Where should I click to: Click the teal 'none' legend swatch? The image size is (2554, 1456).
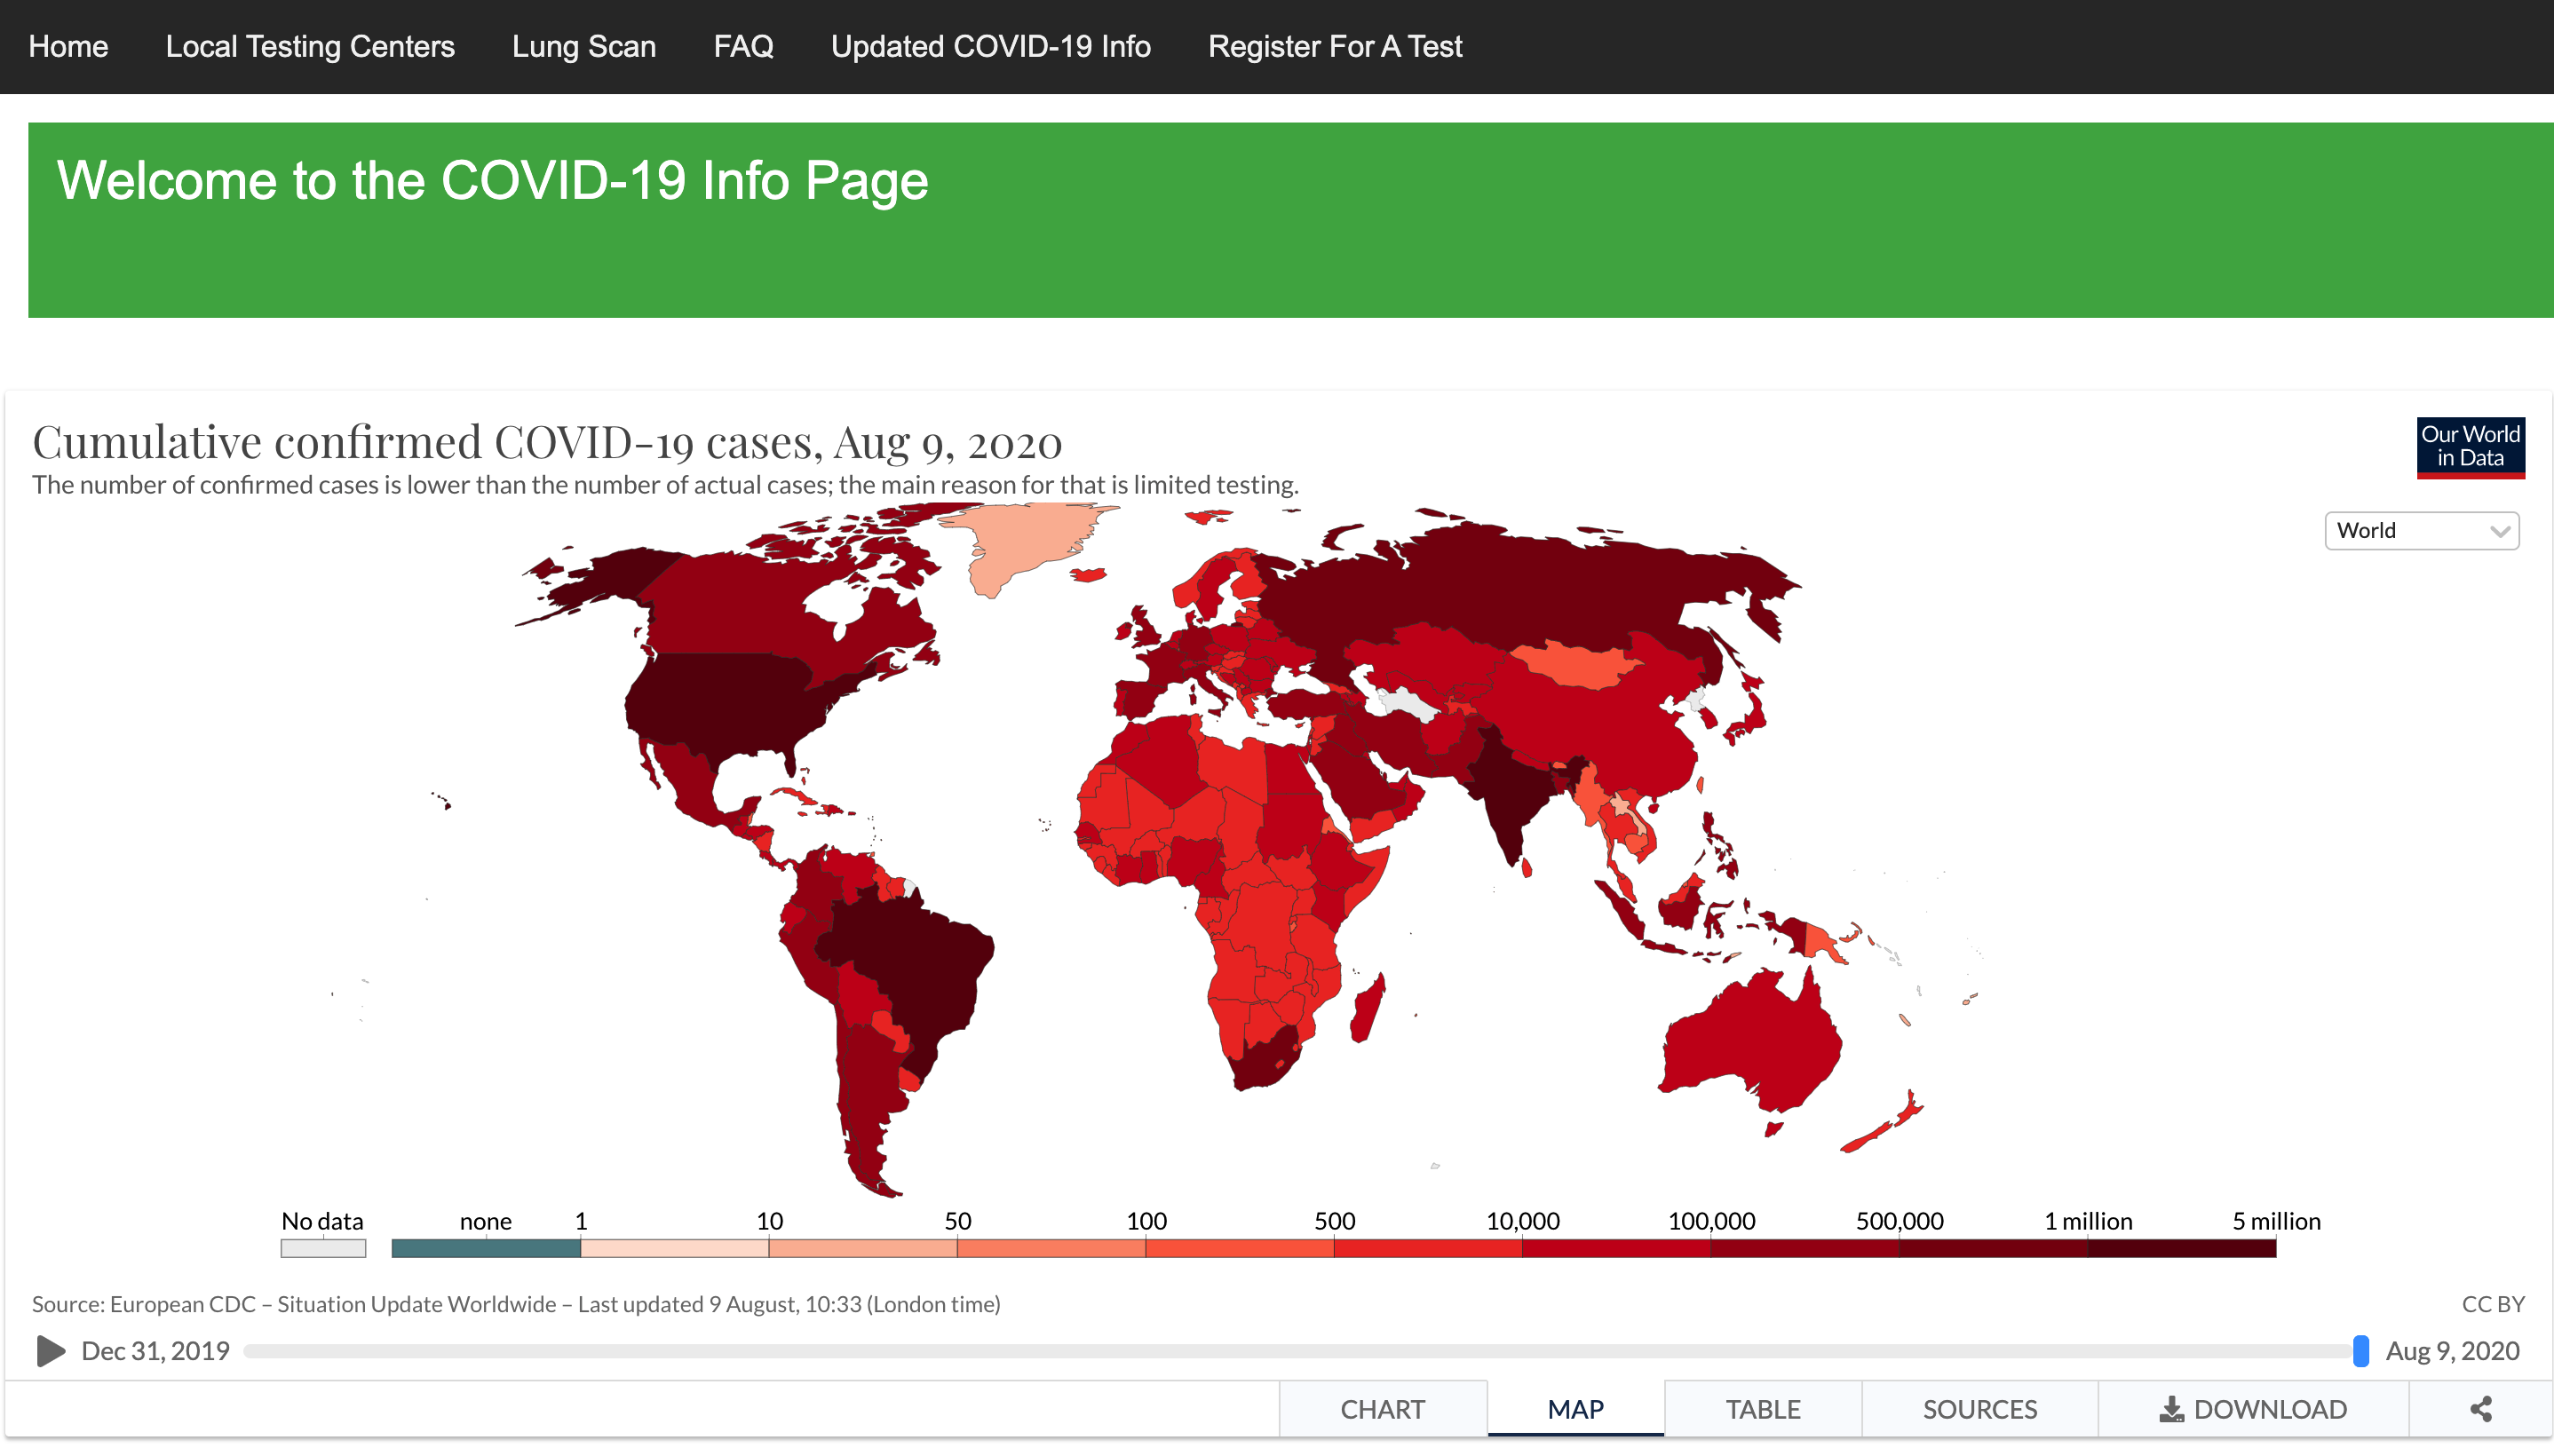[485, 1248]
